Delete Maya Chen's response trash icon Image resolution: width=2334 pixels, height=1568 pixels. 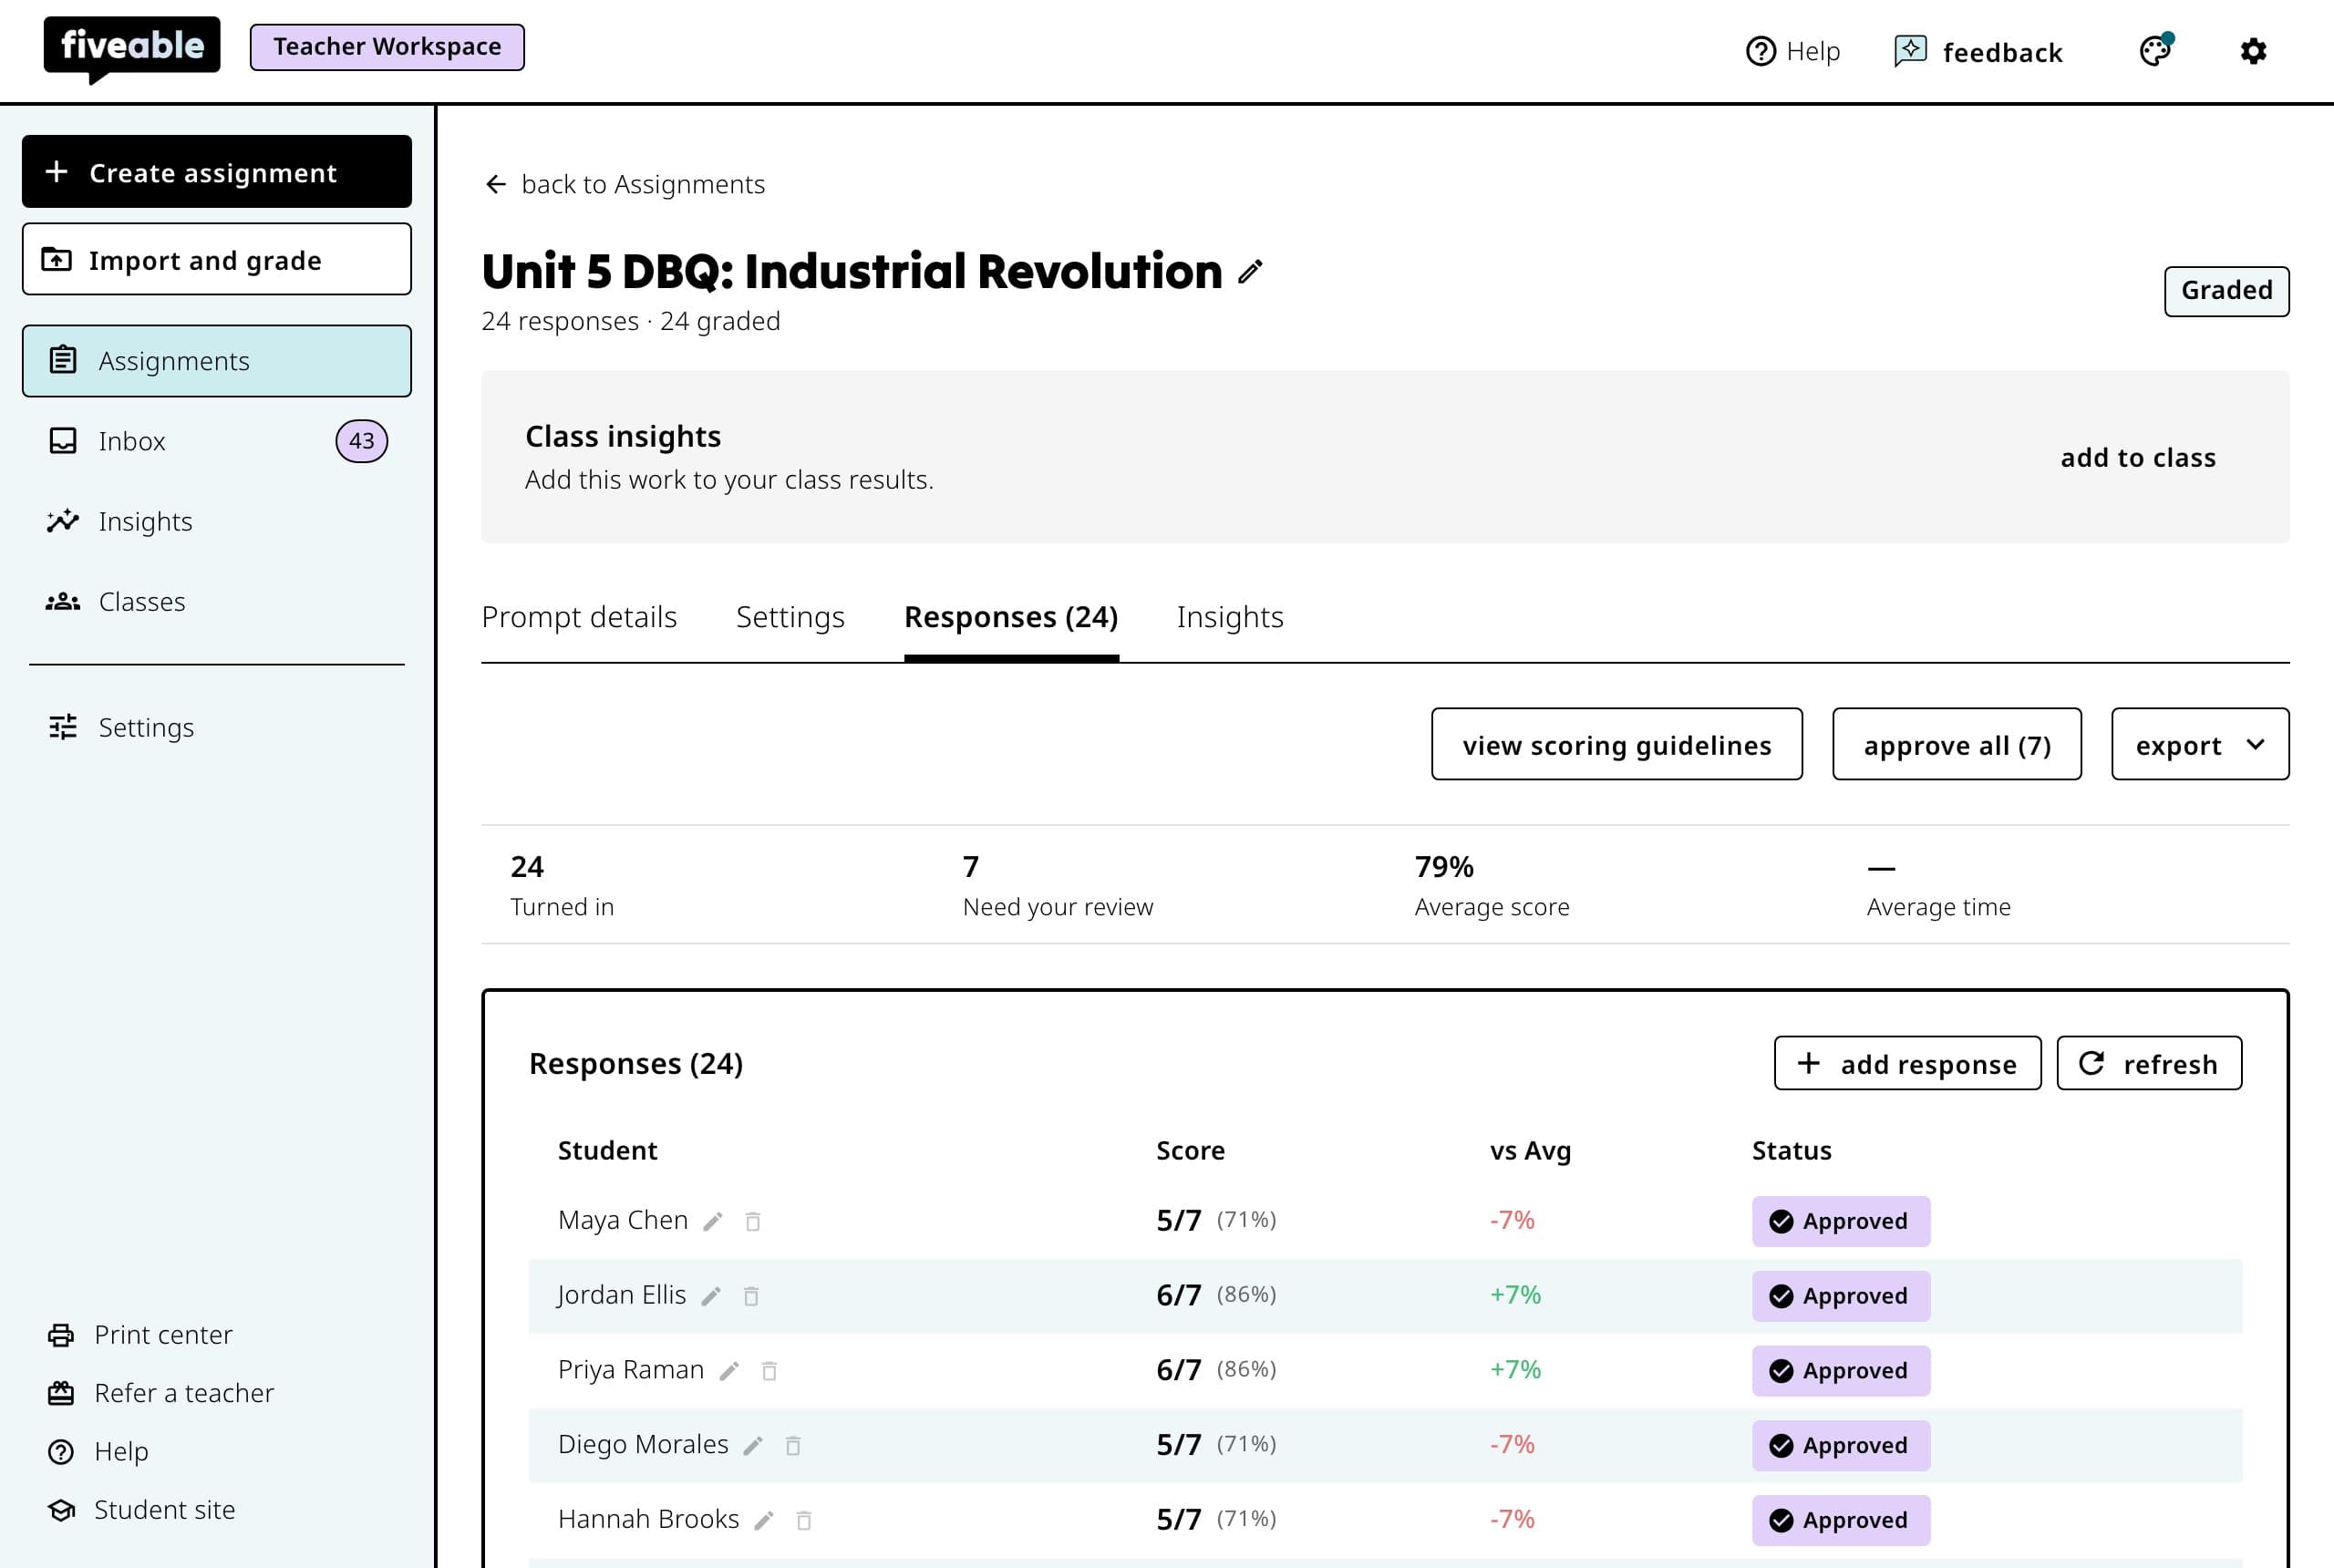pos(753,1222)
